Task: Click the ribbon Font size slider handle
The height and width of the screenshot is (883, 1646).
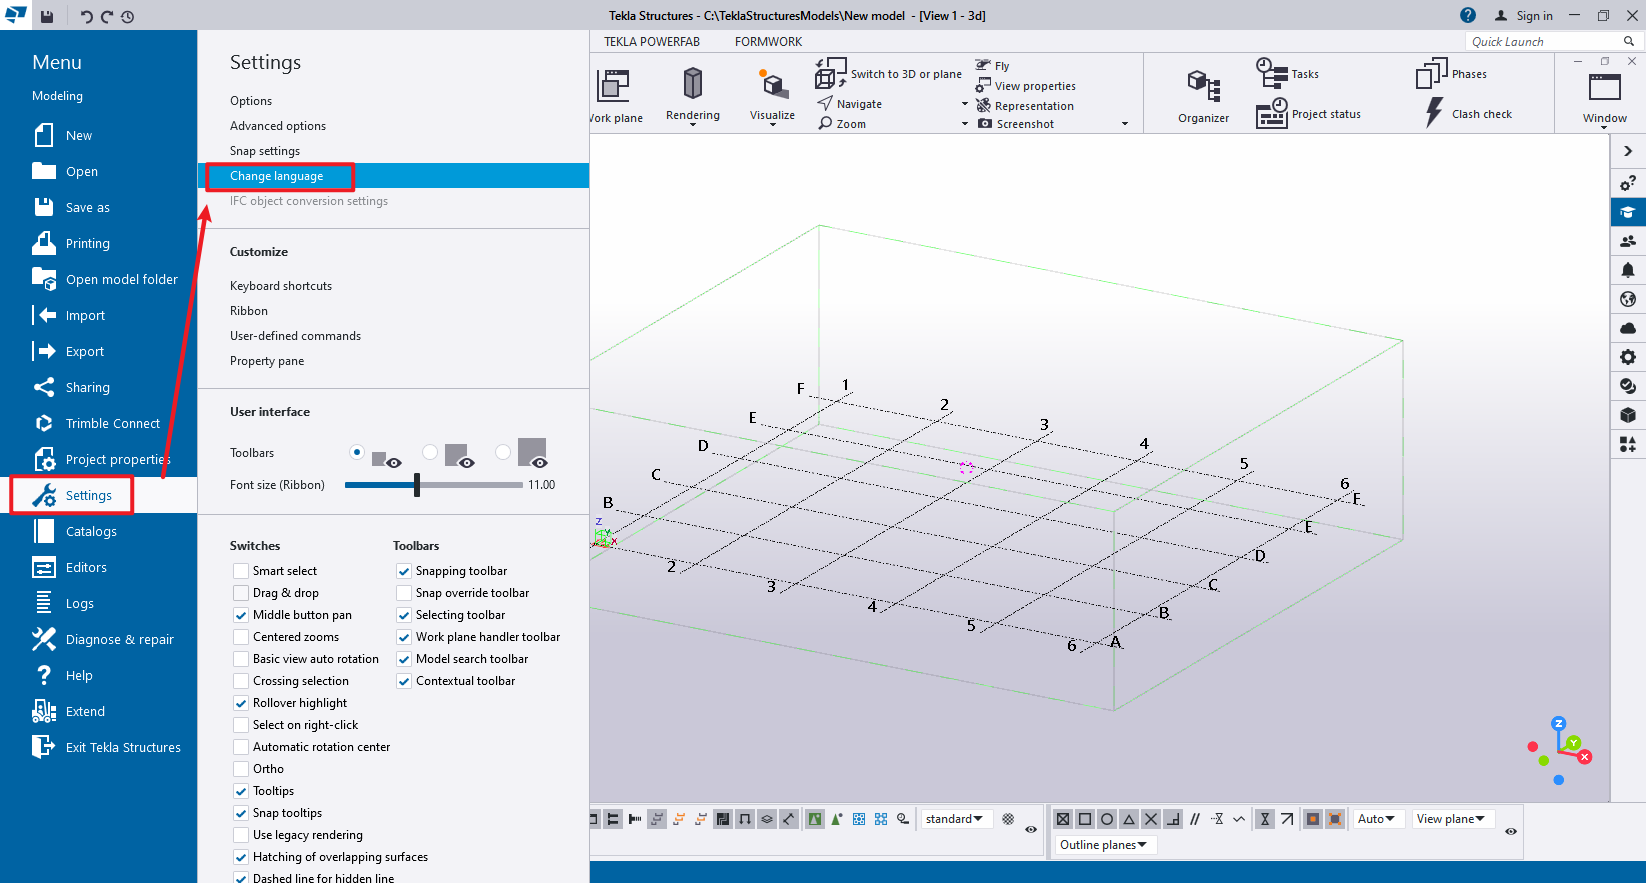Action: [417, 485]
